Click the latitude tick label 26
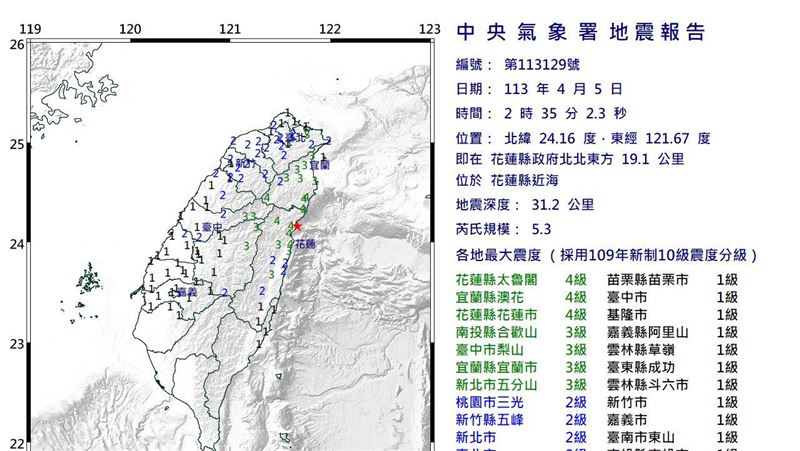 tap(17, 44)
